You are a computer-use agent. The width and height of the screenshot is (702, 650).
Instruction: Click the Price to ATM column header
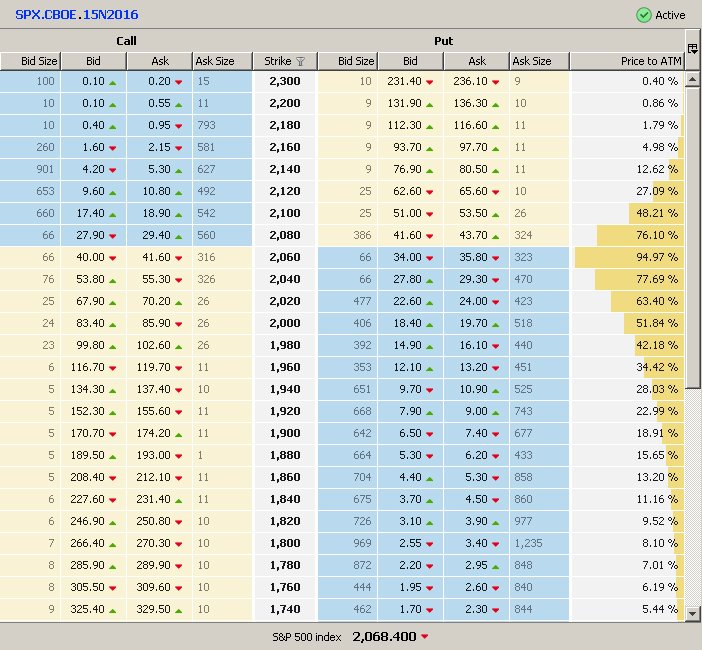[627, 61]
